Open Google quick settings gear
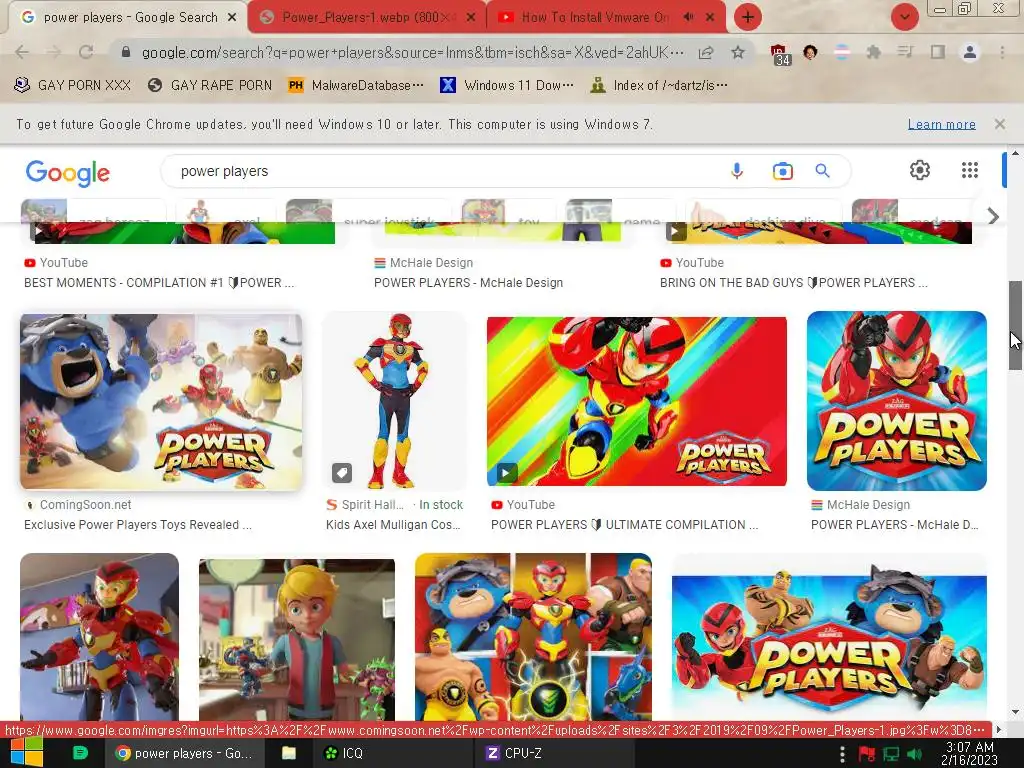Viewport: 1024px width, 768px height. point(920,170)
